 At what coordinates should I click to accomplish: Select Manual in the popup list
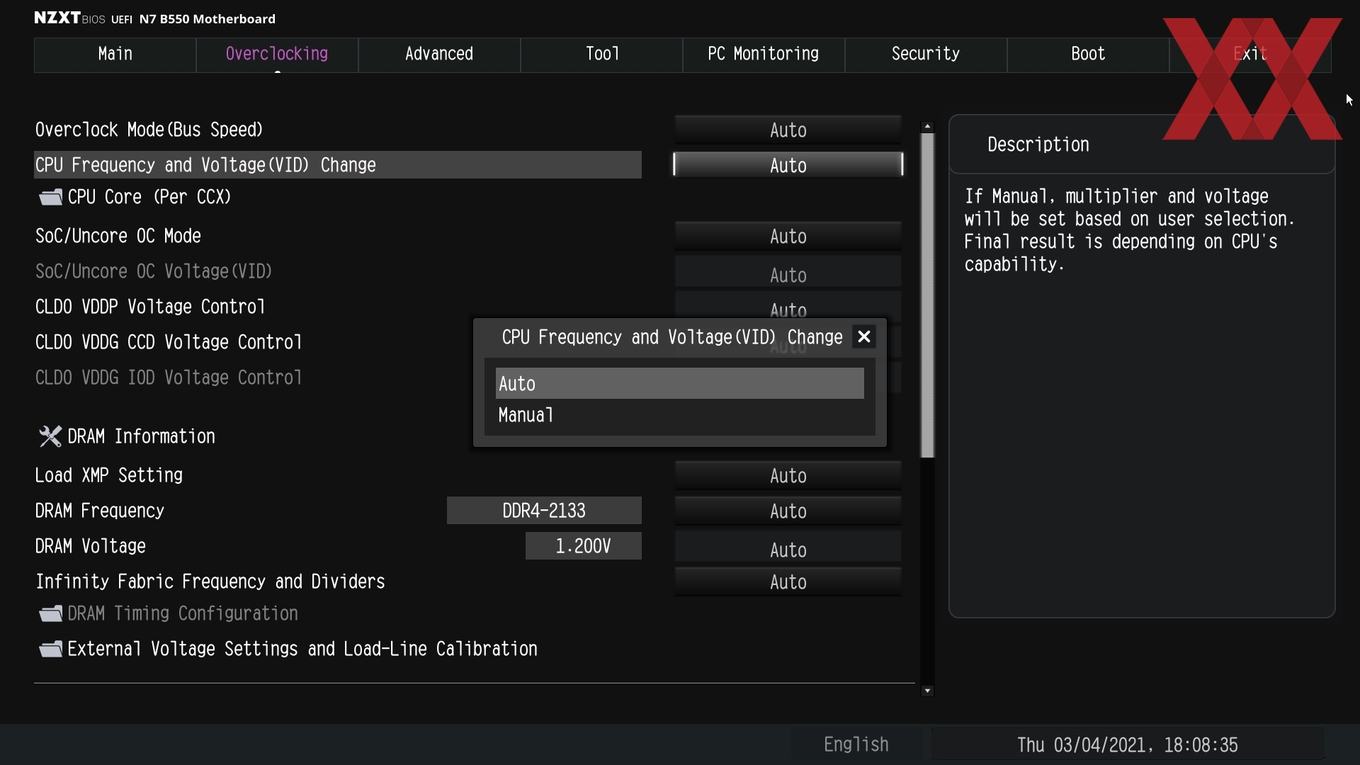680,415
